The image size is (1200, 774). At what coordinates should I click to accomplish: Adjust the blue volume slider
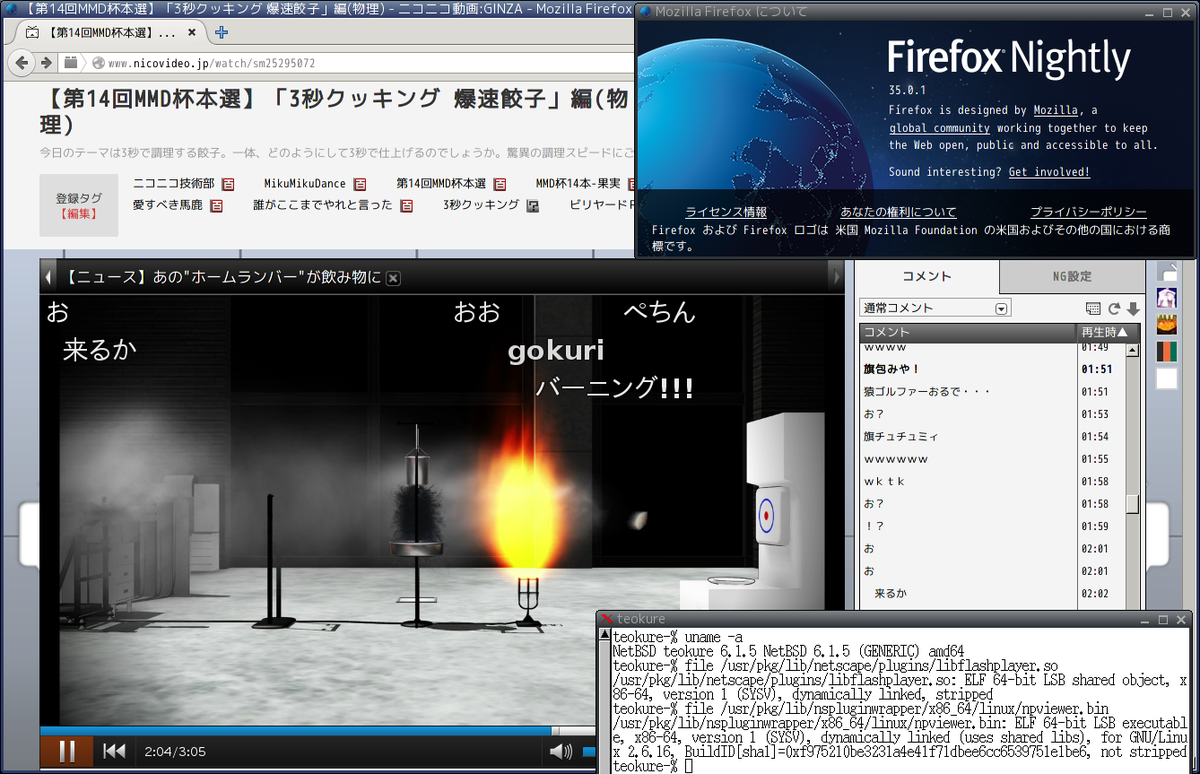[x=589, y=752]
